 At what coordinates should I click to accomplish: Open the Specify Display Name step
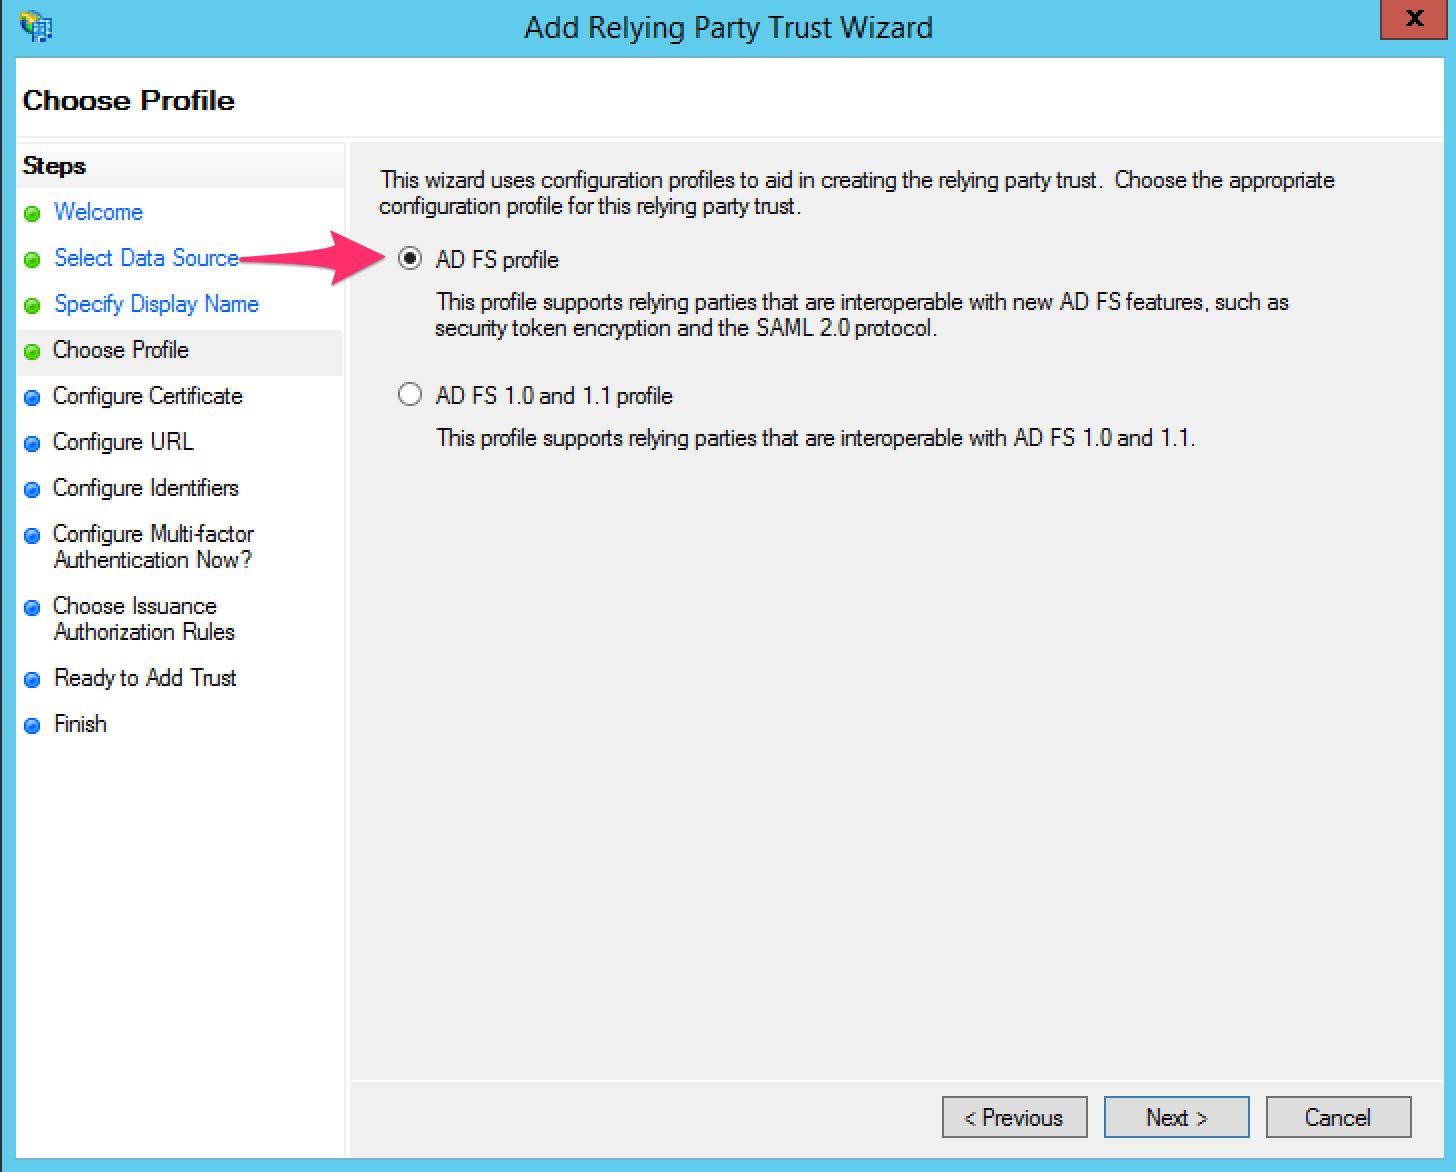coord(156,304)
